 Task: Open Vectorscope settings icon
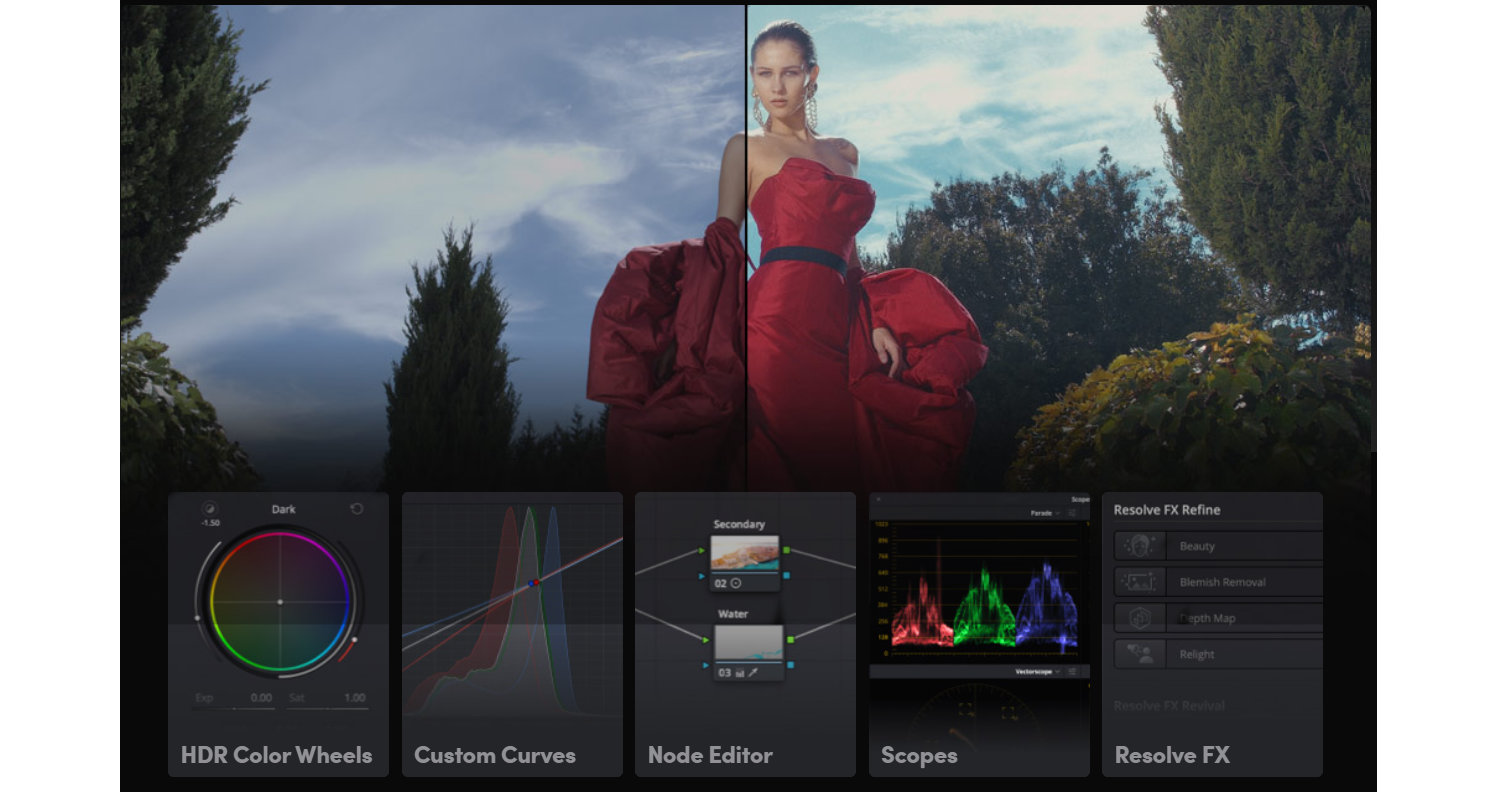click(x=1072, y=672)
